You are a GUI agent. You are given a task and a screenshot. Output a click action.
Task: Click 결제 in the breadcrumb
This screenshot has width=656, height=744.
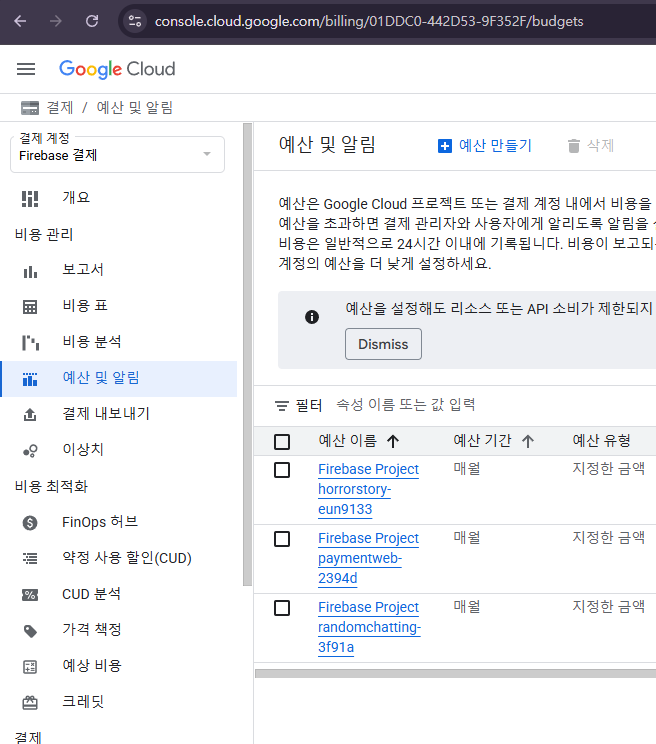point(60,108)
